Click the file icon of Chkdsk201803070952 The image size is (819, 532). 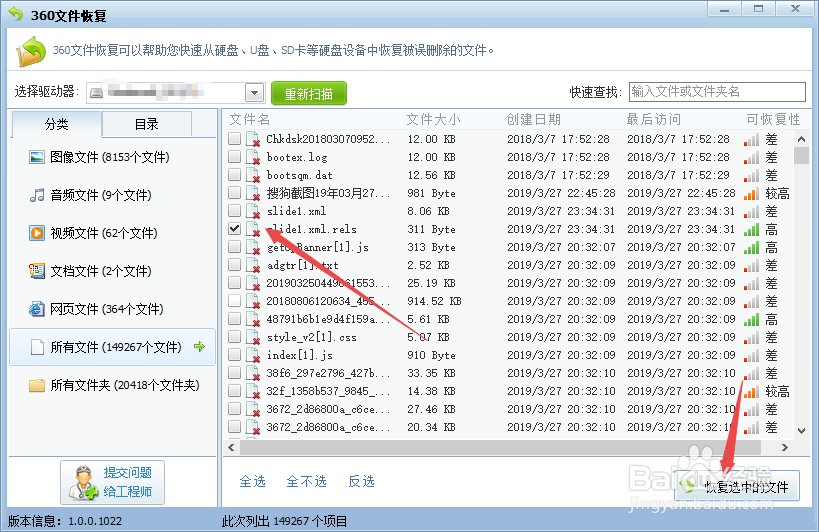pos(253,139)
